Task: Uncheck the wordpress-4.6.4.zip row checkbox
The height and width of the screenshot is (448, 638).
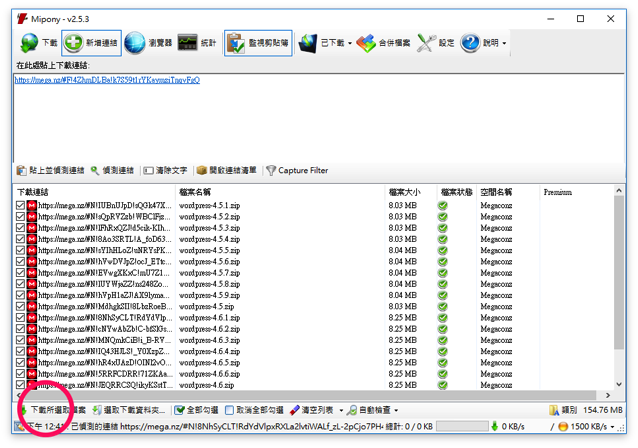Action: tap(20, 351)
